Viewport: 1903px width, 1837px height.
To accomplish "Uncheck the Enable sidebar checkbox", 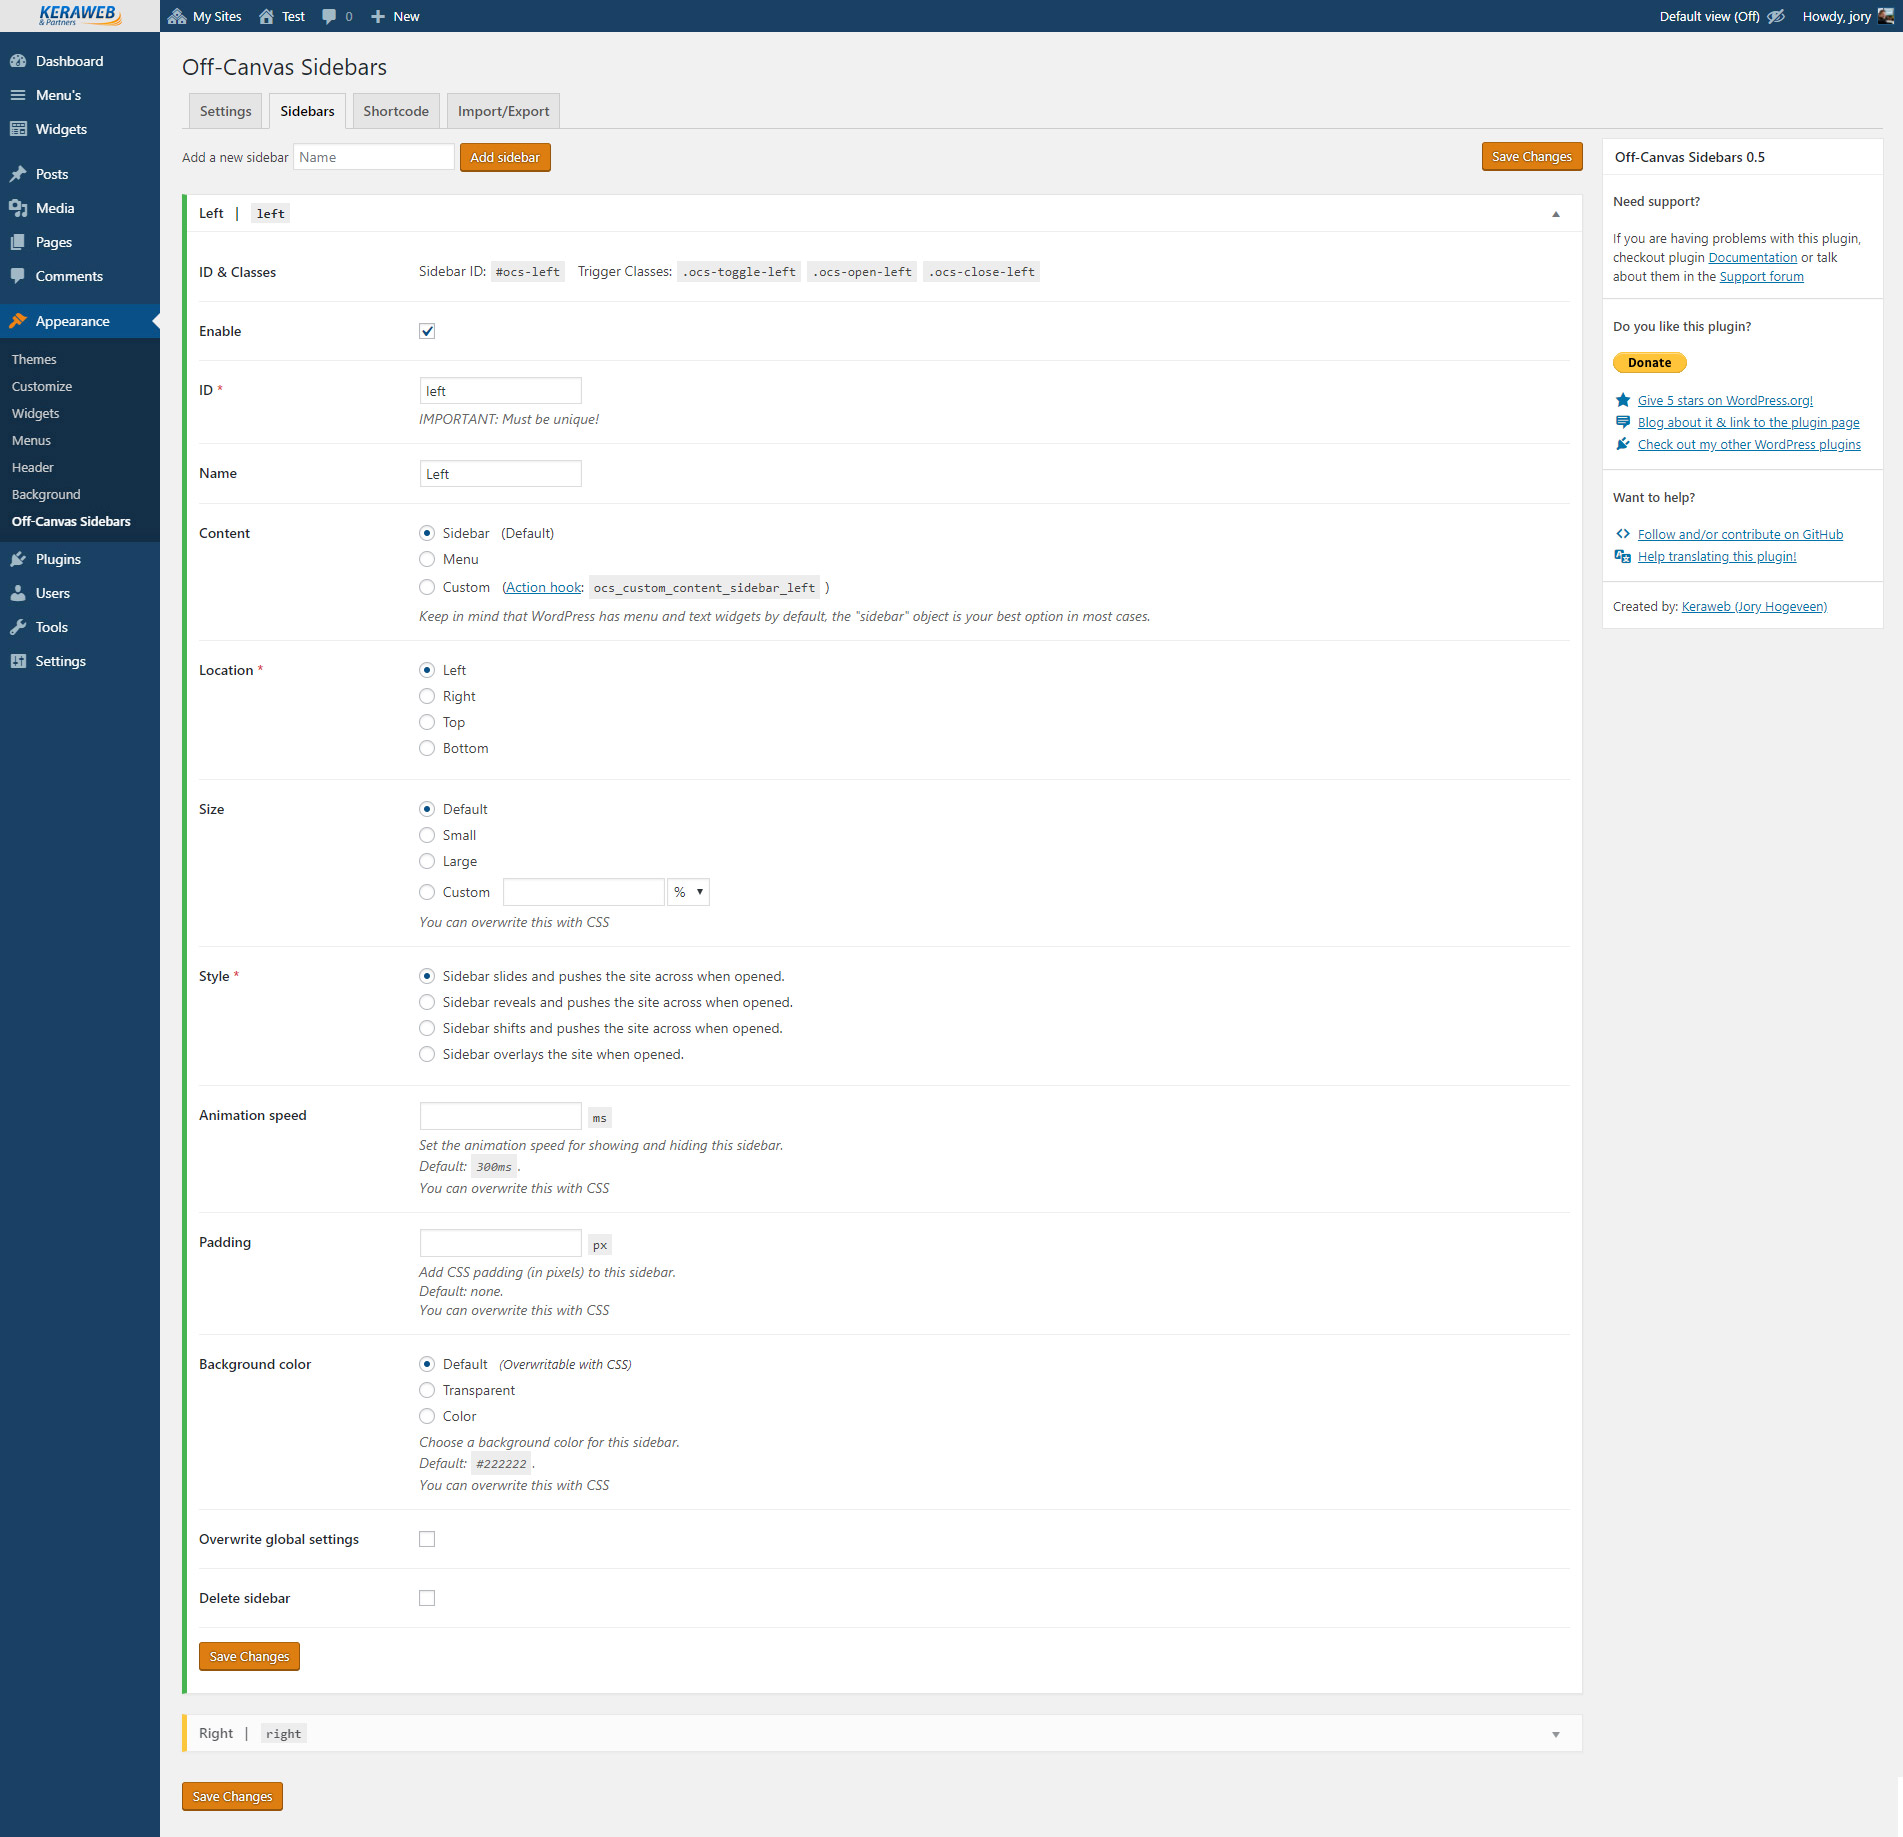I will [427, 331].
